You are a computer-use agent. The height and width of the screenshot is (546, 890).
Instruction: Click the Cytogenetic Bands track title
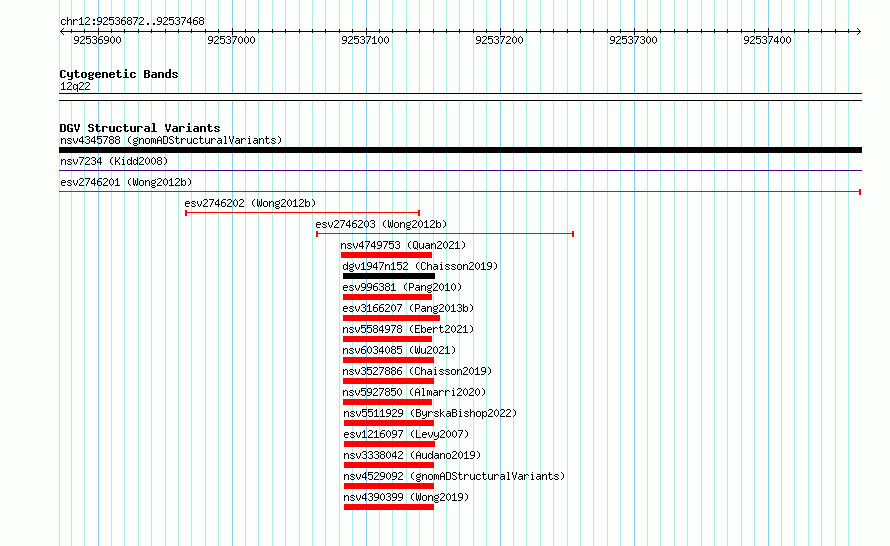(119, 74)
